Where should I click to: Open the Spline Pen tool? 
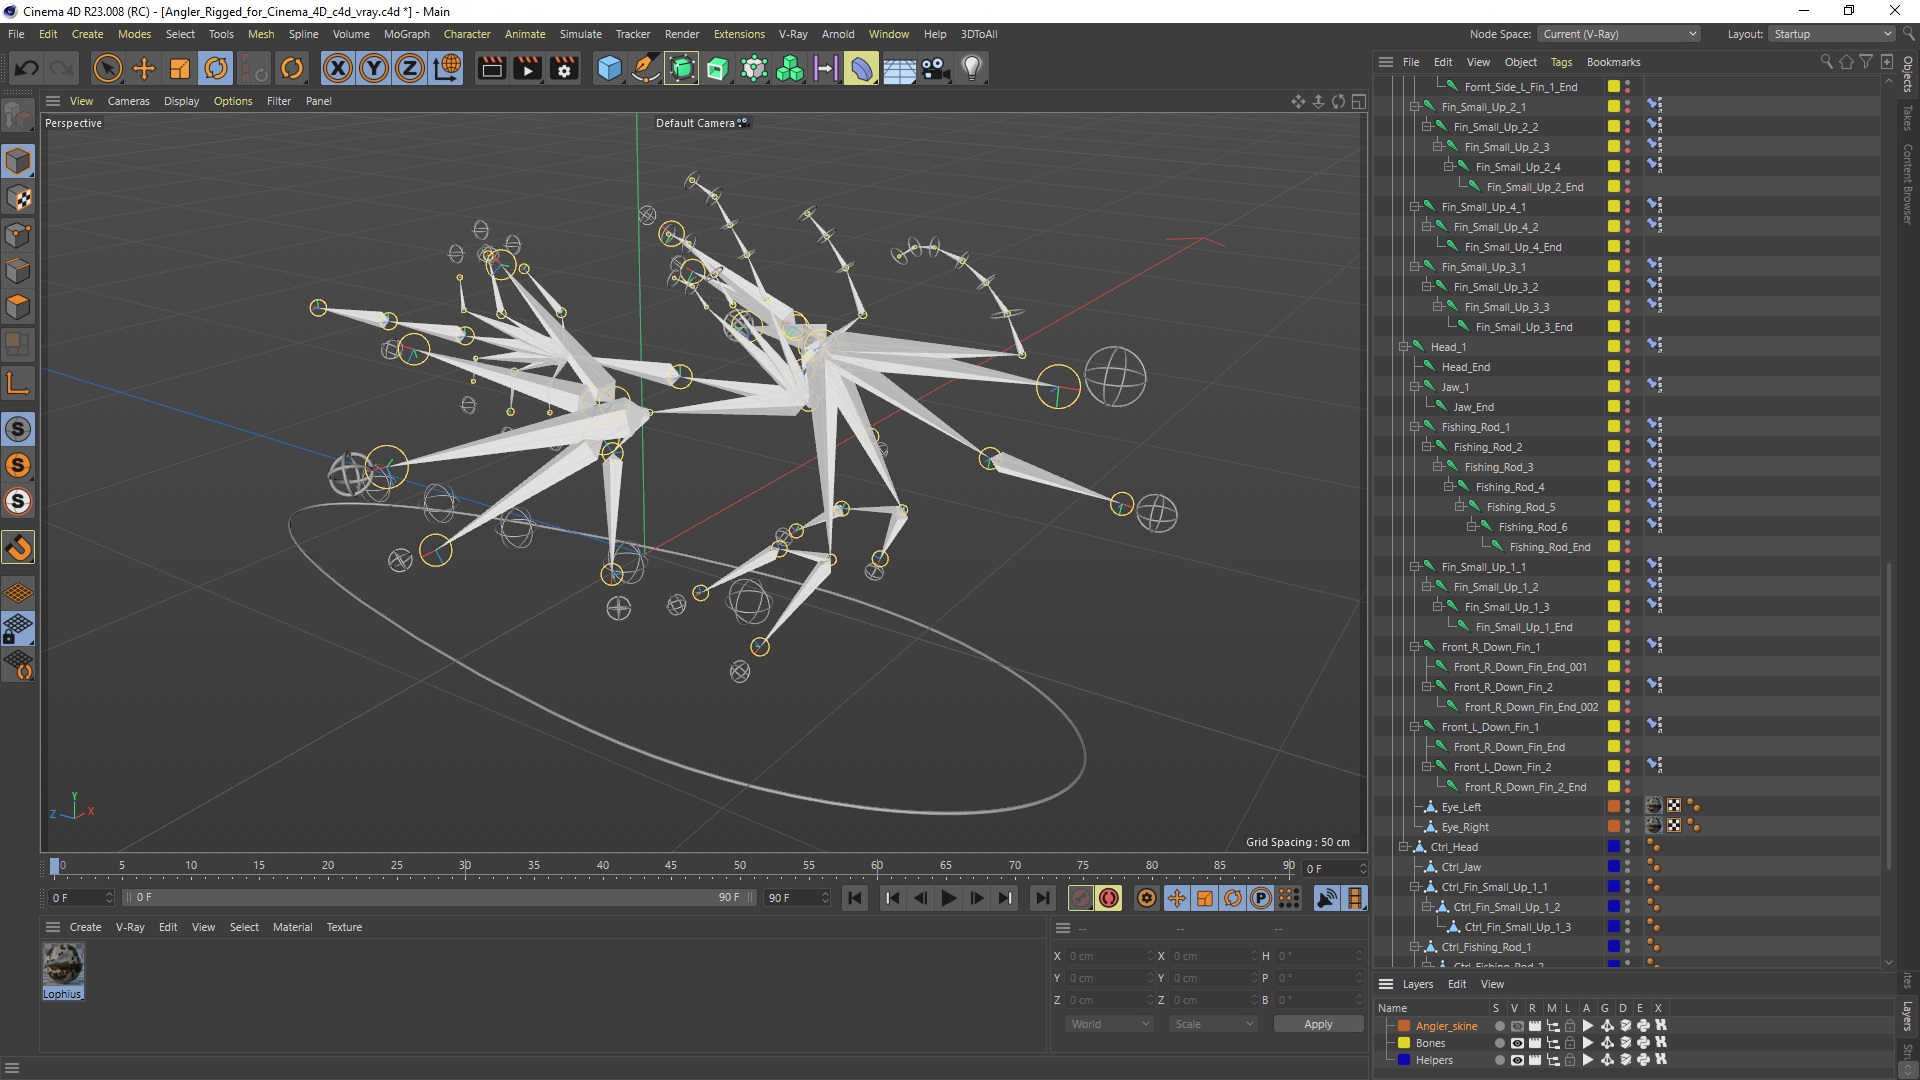[645, 68]
